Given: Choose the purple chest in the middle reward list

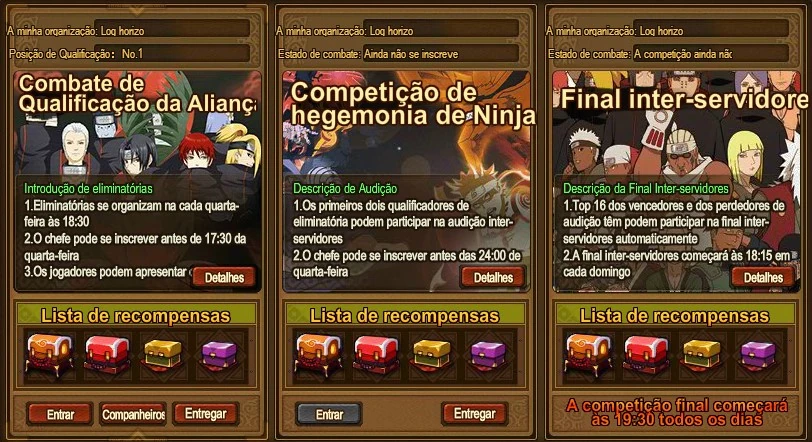Looking at the screenshot, I should 488,356.
